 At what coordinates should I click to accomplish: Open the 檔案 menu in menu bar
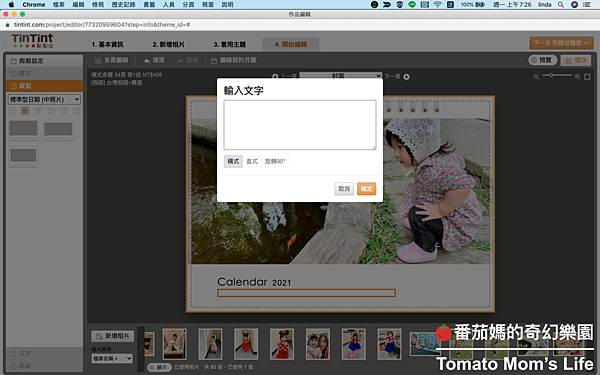point(59,5)
